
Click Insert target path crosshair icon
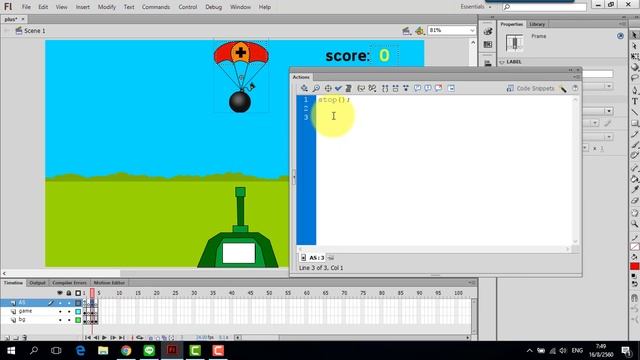(328, 88)
